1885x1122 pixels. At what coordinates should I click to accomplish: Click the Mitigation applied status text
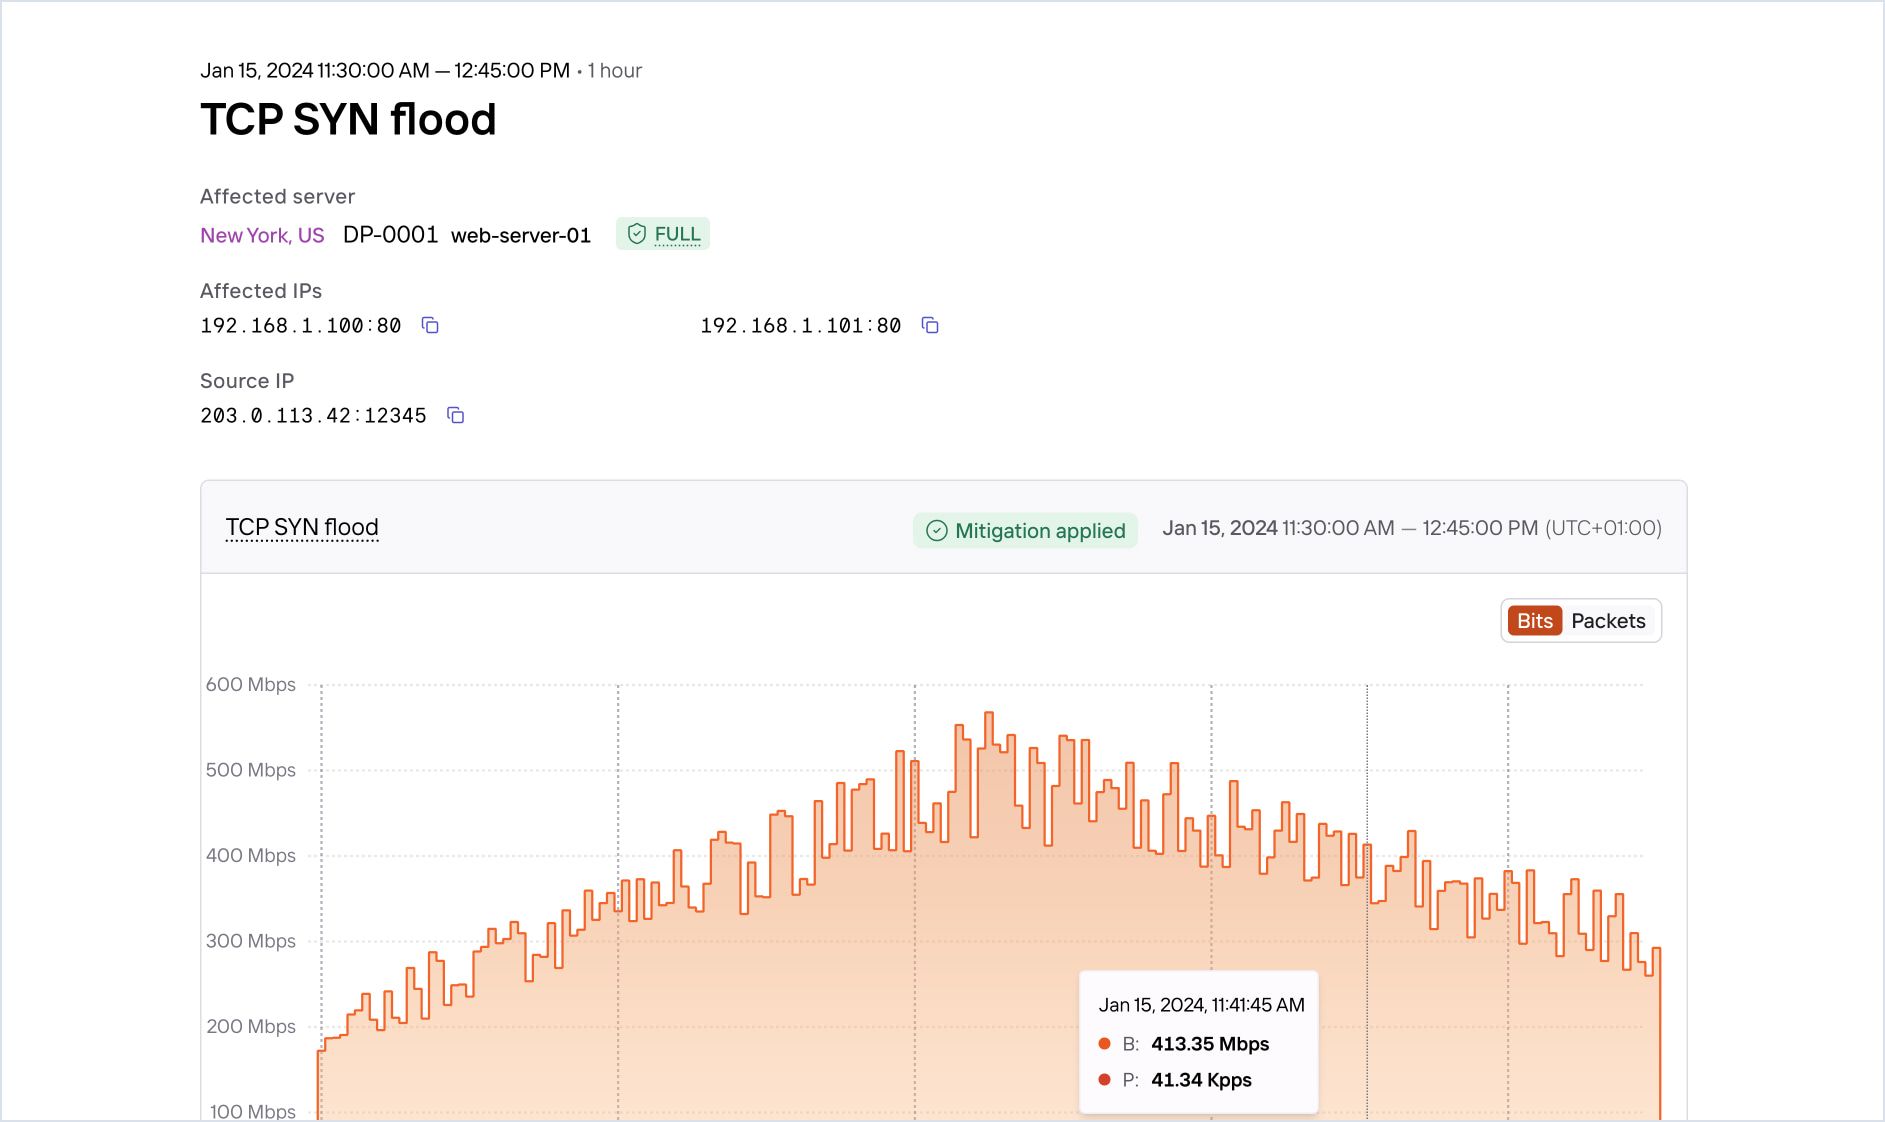(1039, 530)
